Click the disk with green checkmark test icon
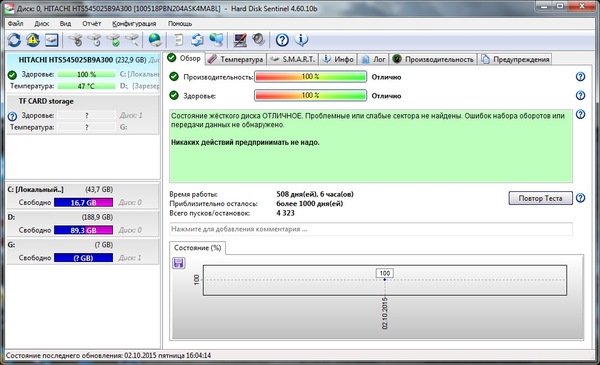The height and width of the screenshot is (365, 600). (x=113, y=40)
